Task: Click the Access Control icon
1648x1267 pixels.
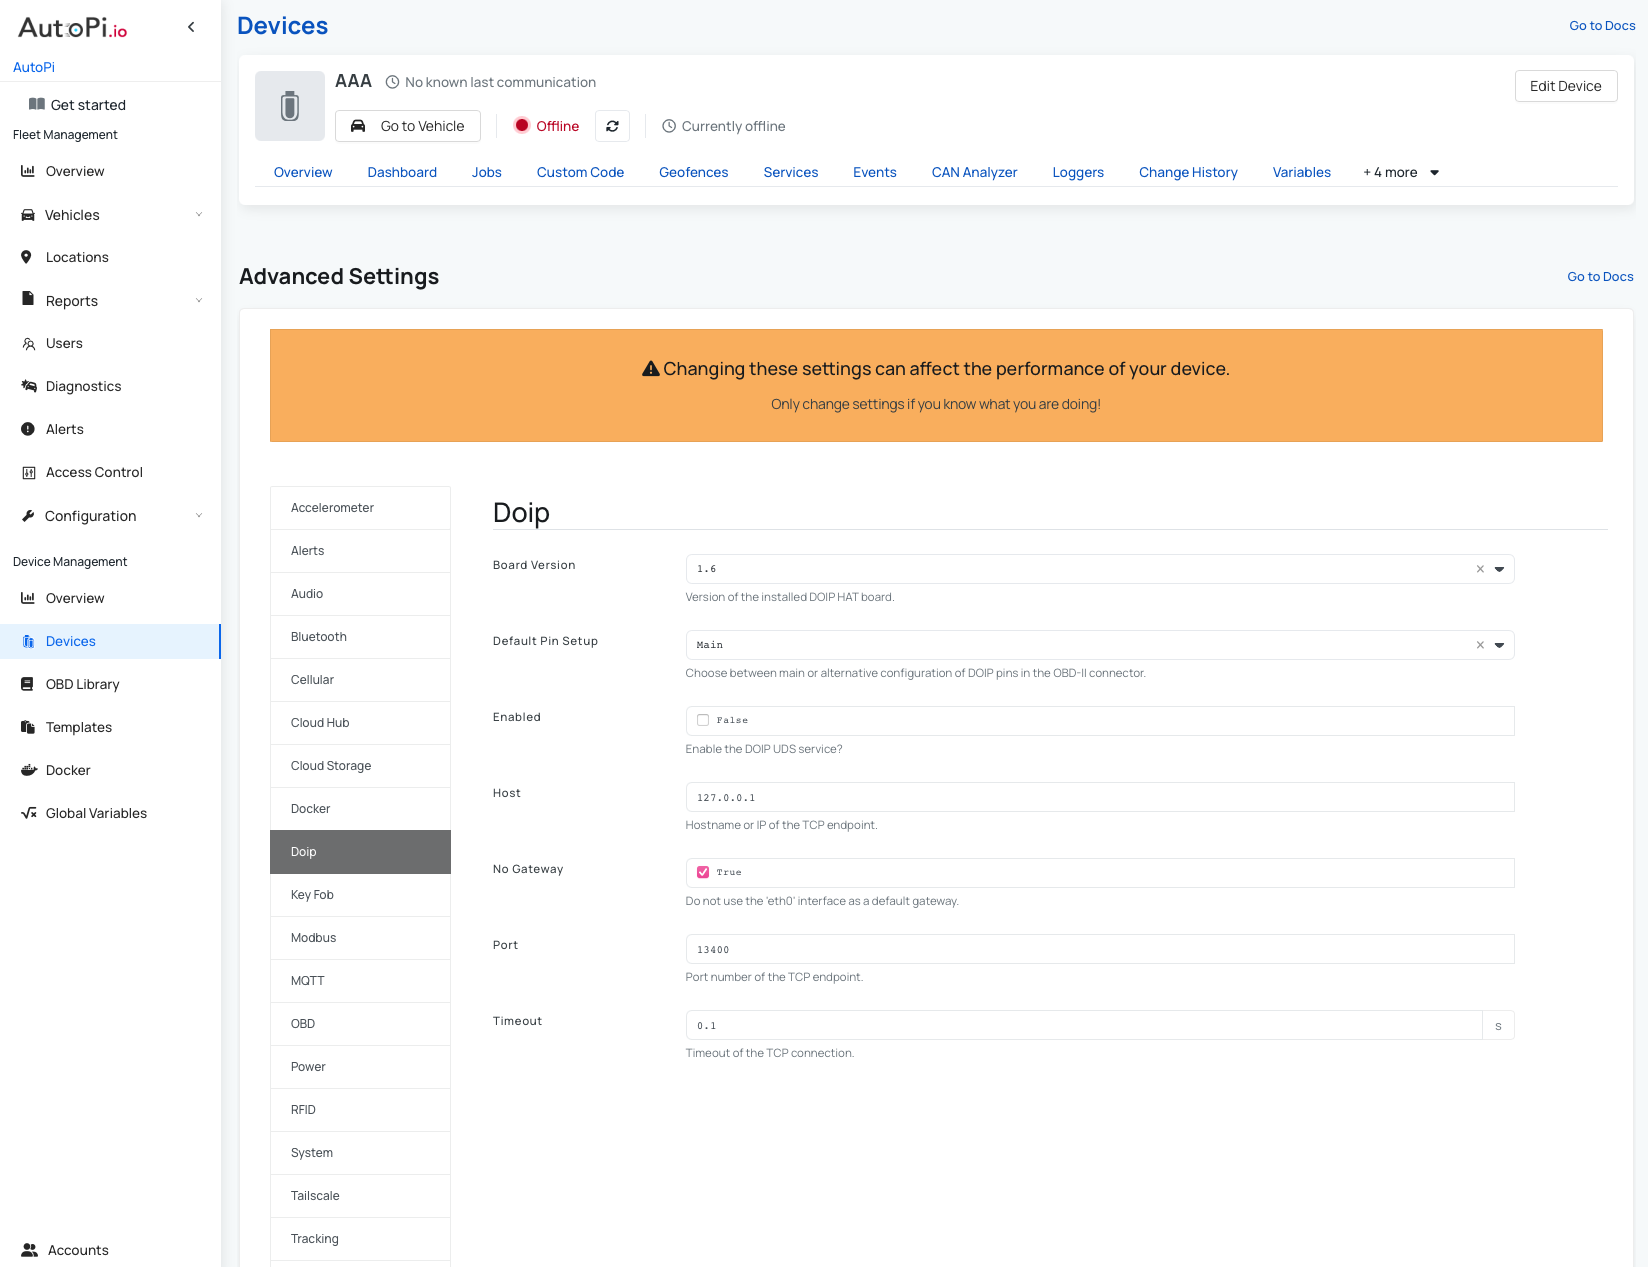Action: 29,473
